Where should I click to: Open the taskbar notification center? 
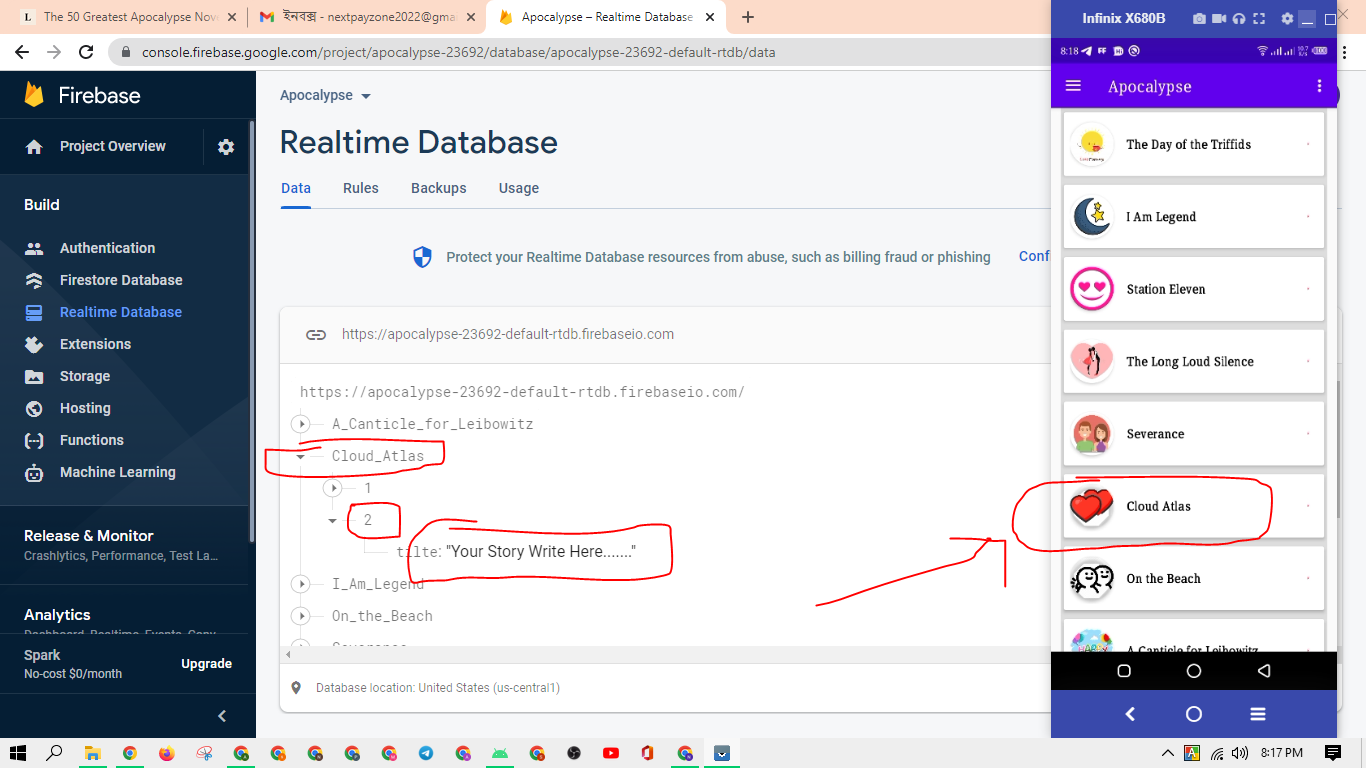[1333, 753]
